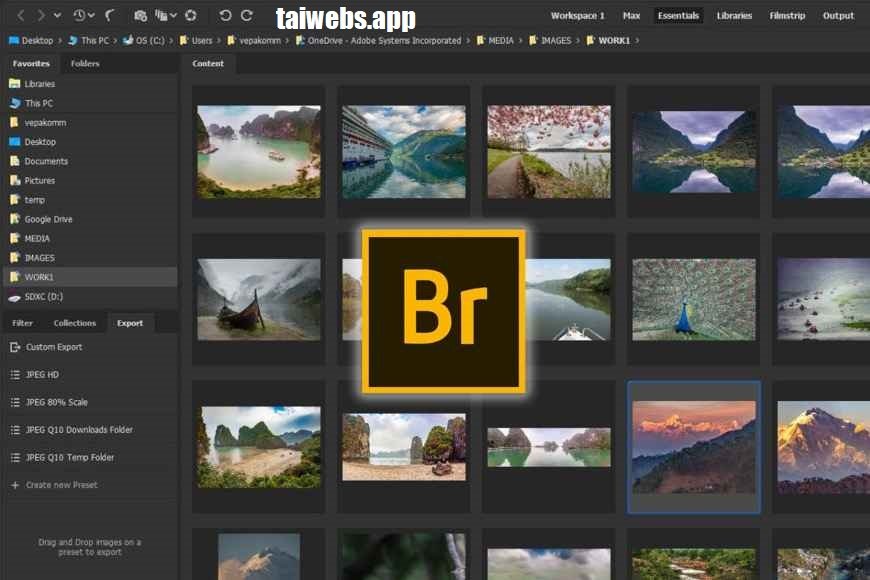Open Google Drive in Favorites
The width and height of the screenshot is (870, 580).
(90, 219)
